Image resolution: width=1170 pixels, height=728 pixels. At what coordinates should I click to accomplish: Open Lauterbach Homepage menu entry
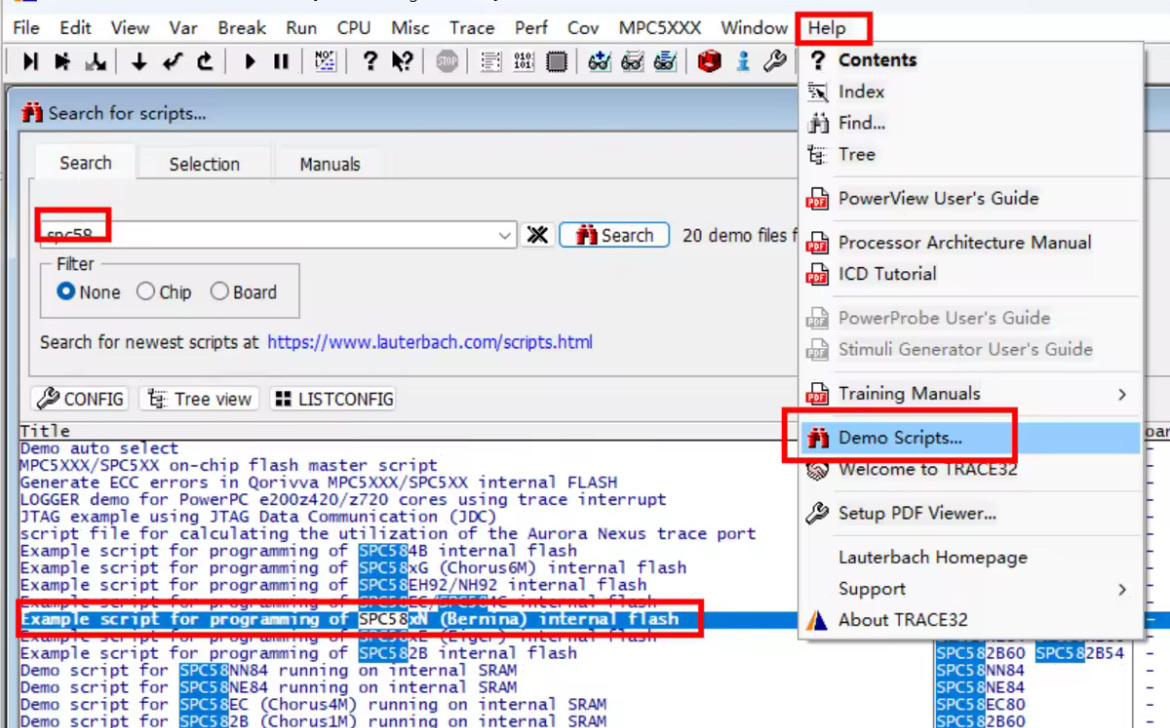(x=970, y=557)
